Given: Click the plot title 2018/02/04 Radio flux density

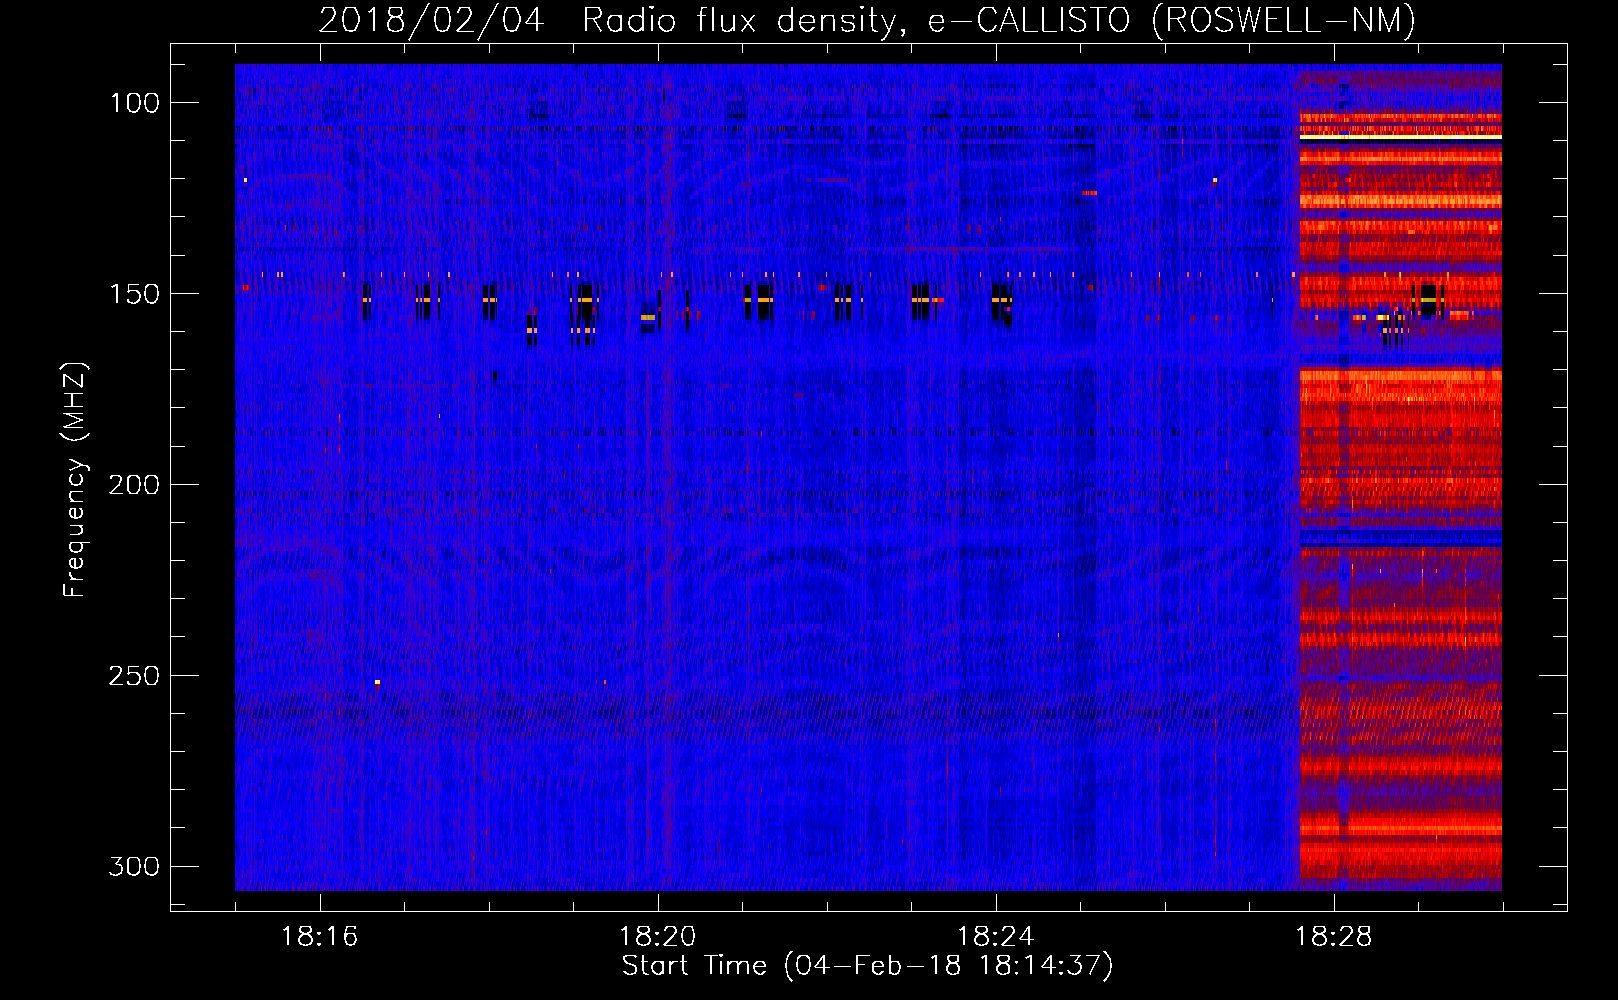Looking at the screenshot, I should [867, 21].
